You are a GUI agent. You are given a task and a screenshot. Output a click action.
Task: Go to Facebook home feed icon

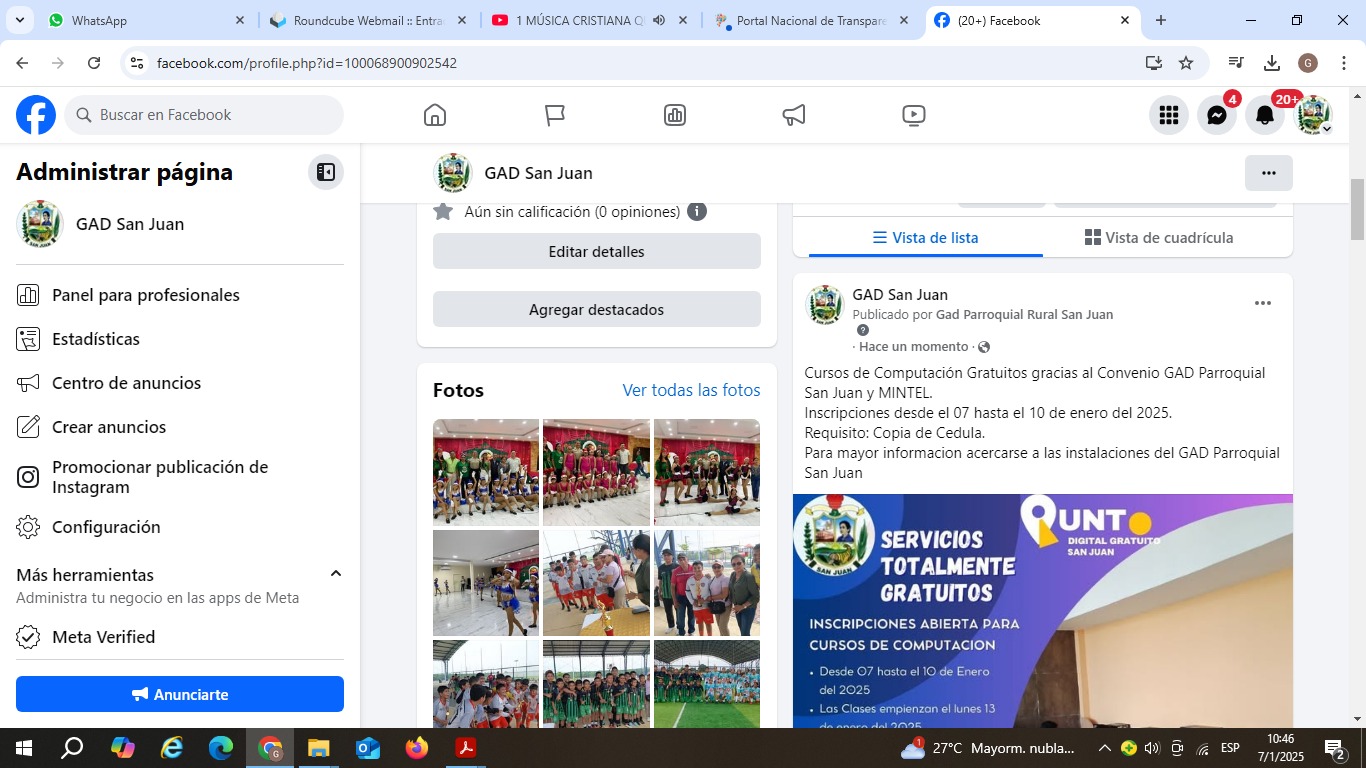[435, 115]
